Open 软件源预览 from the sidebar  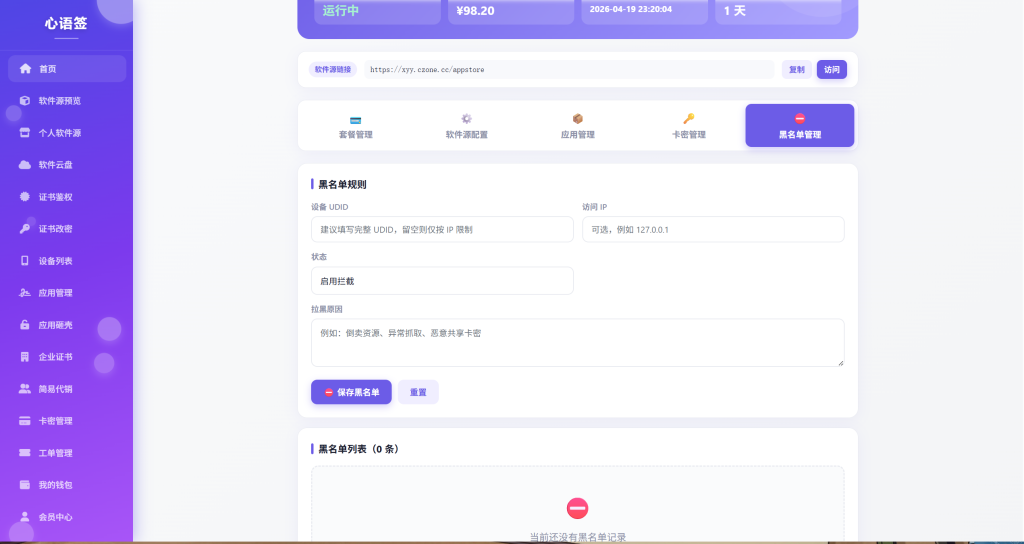click(67, 101)
